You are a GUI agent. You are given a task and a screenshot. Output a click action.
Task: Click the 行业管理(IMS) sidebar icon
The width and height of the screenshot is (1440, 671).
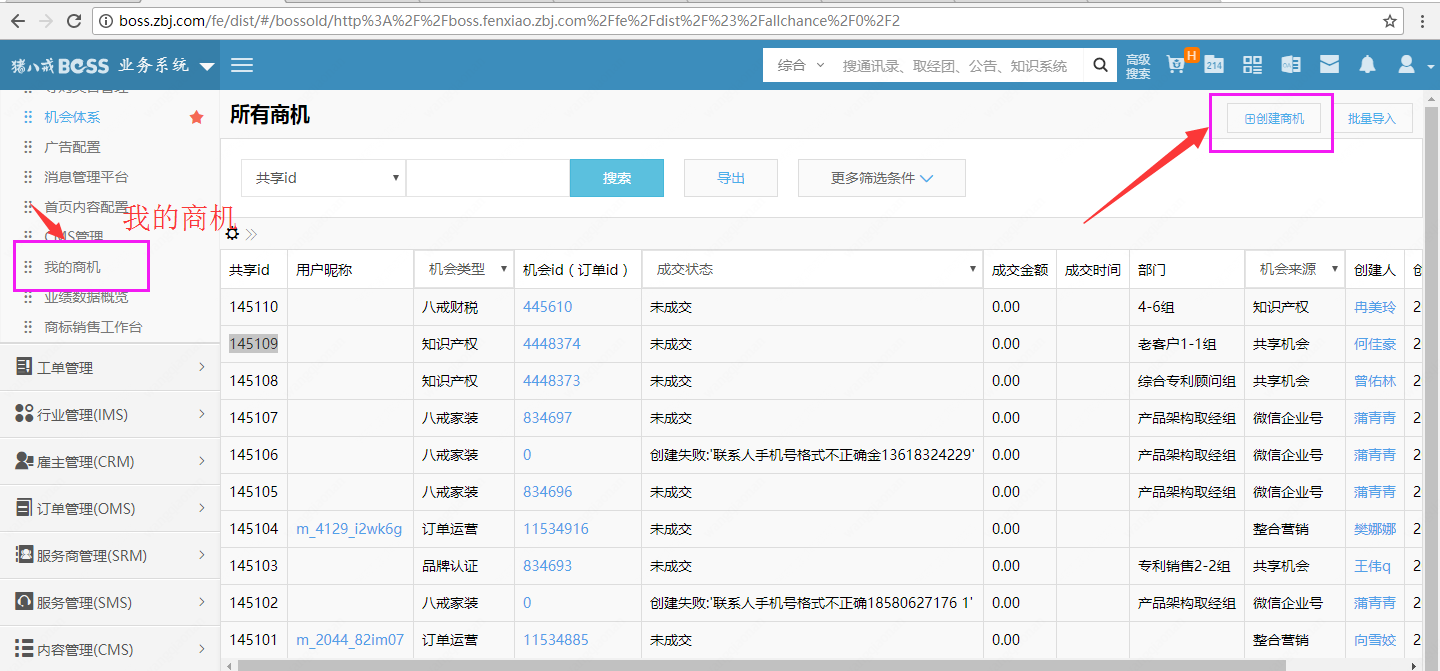pyautogui.click(x=24, y=414)
